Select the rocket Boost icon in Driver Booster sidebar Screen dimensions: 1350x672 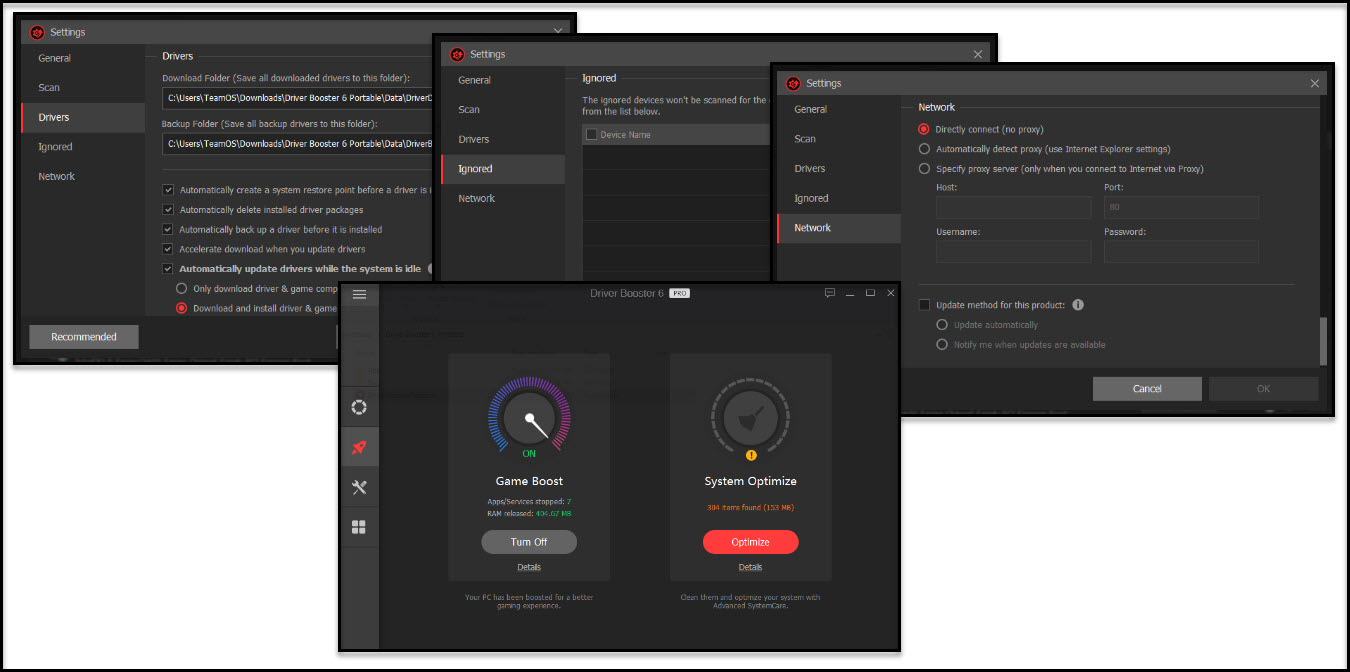[x=360, y=447]
